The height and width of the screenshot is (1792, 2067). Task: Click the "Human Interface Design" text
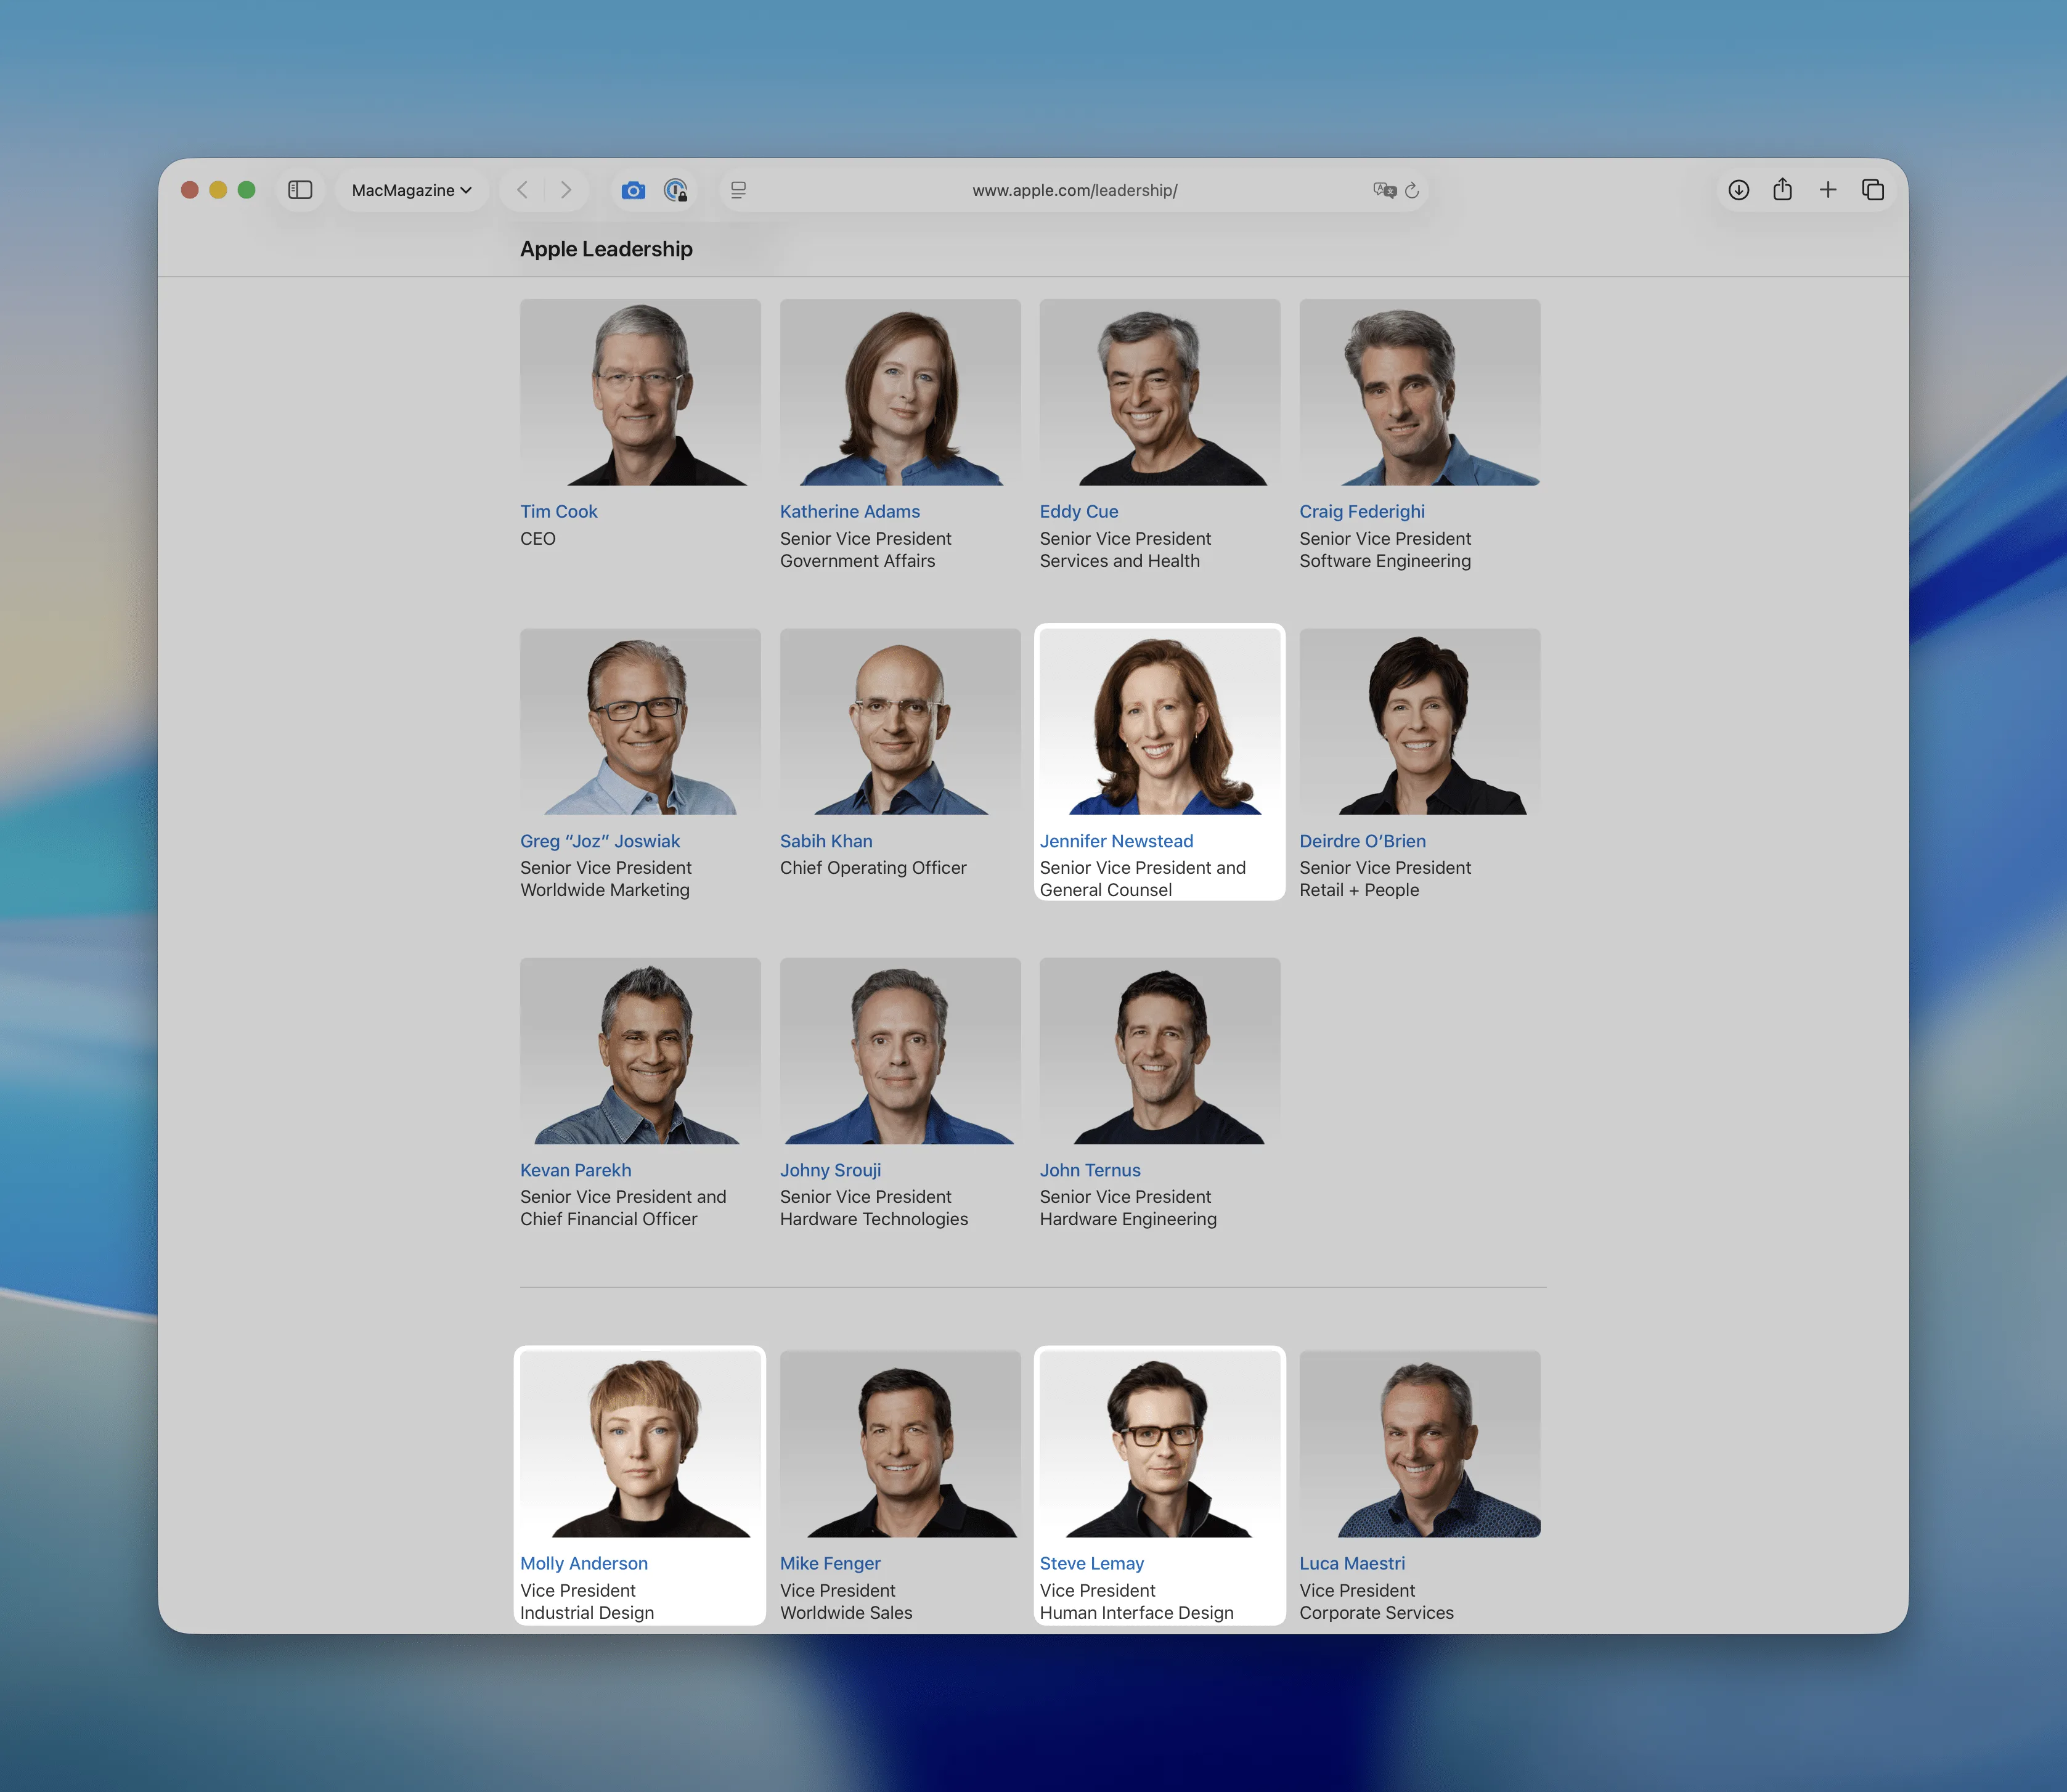pos(1136,1613)
